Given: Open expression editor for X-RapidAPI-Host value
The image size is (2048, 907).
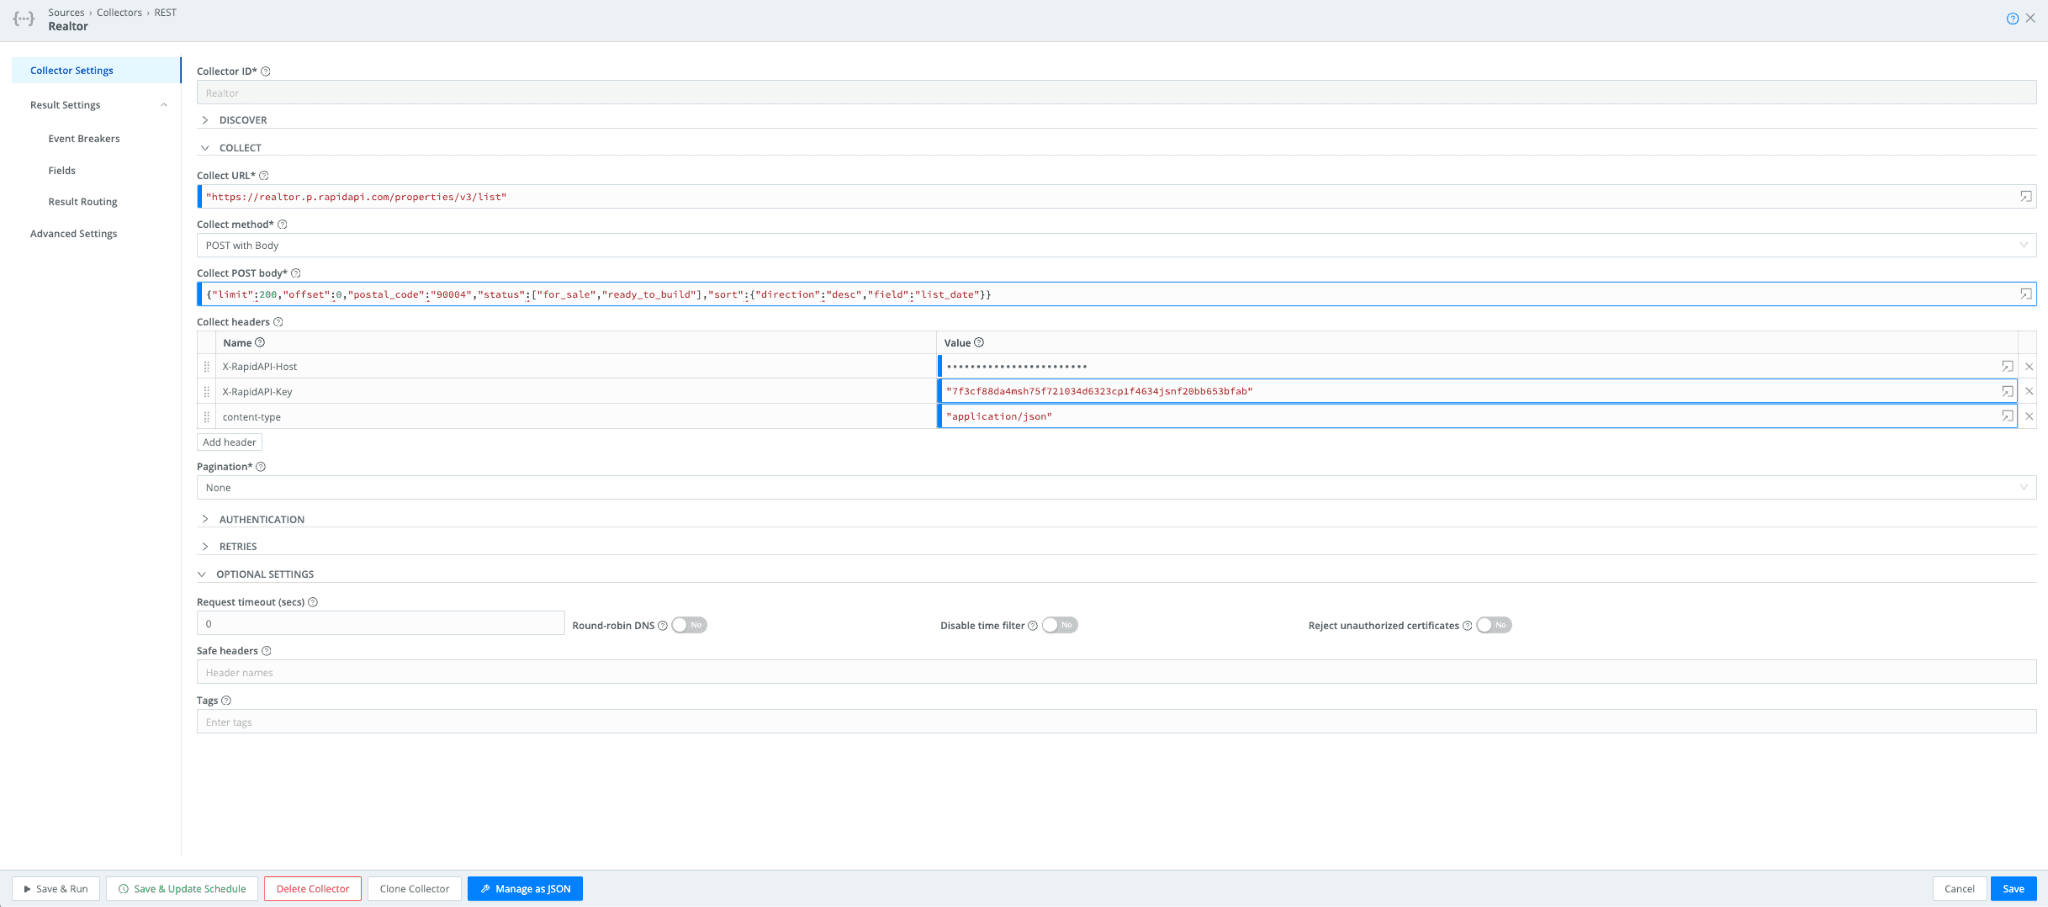Looking at the screenshot, I should click(2007, 367).
